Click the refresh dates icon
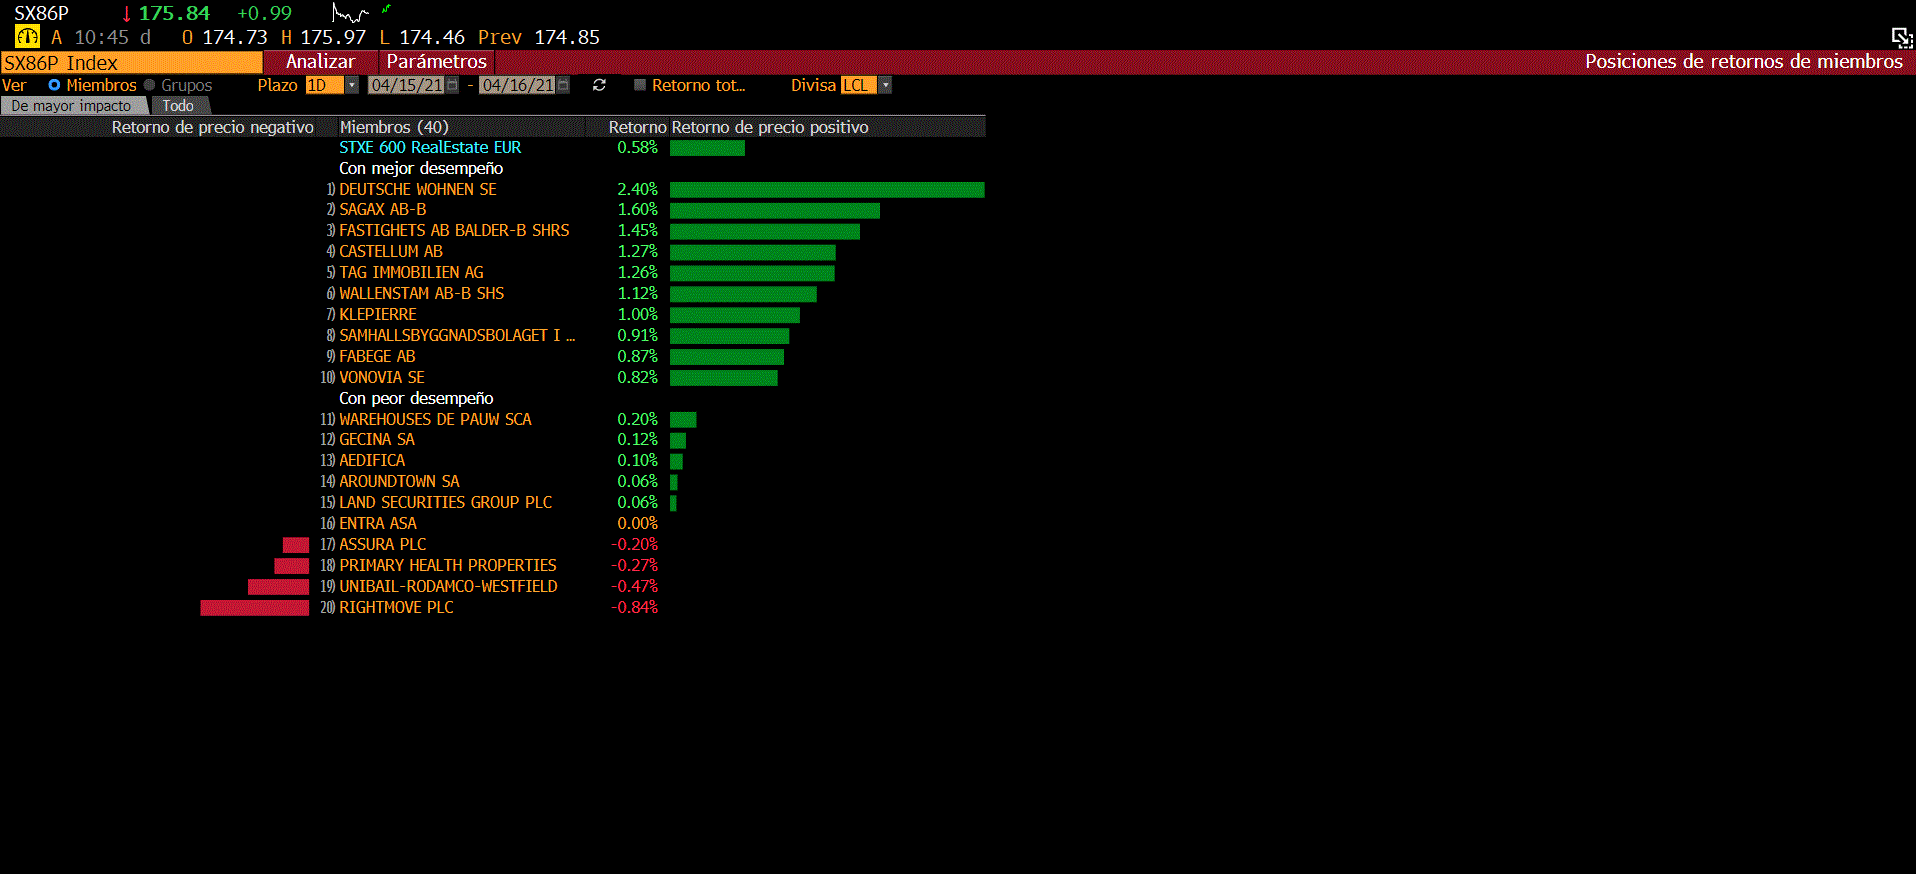This screenshot has width=1916, height=874. [599, 85]
